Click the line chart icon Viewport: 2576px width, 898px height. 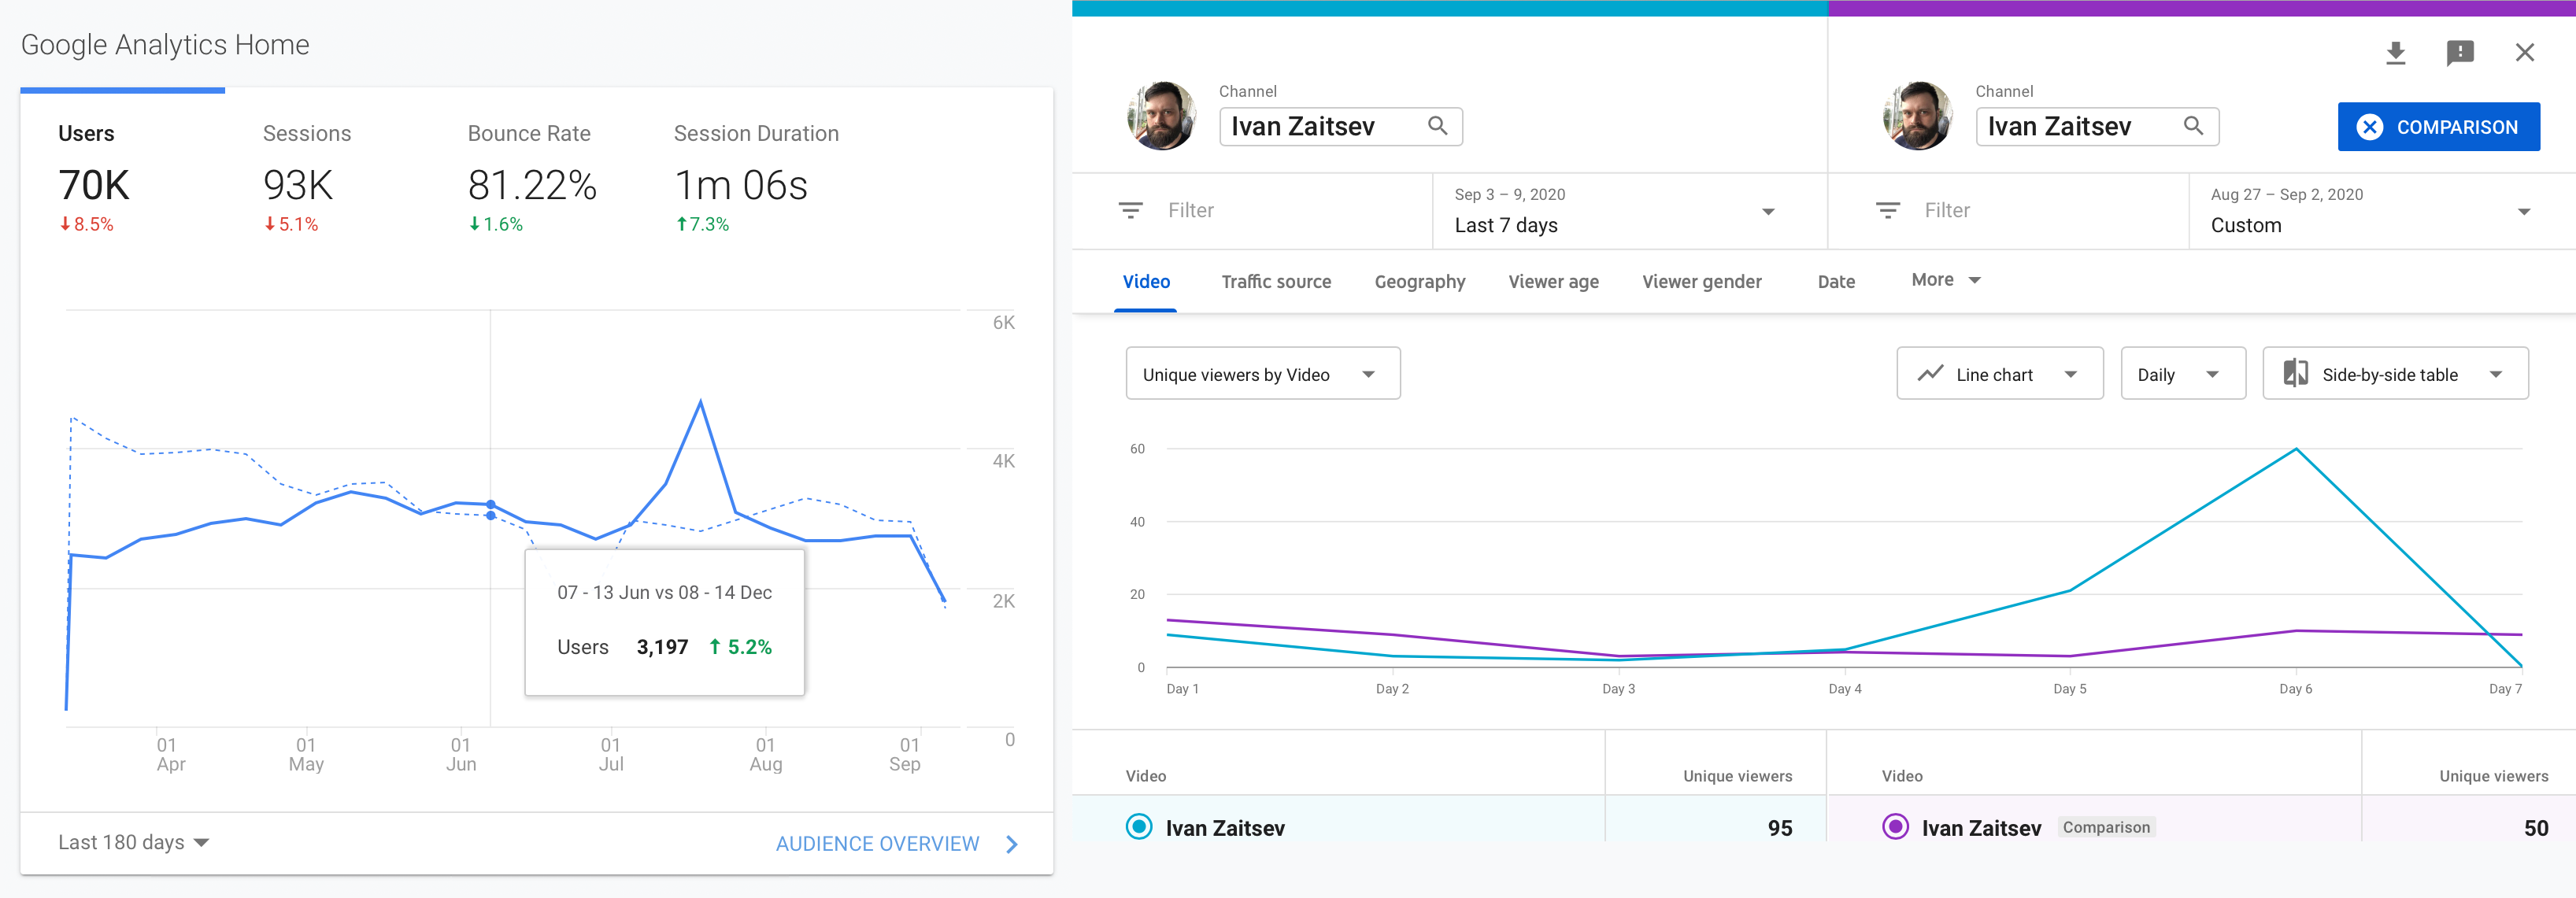tap(1930, 374)
